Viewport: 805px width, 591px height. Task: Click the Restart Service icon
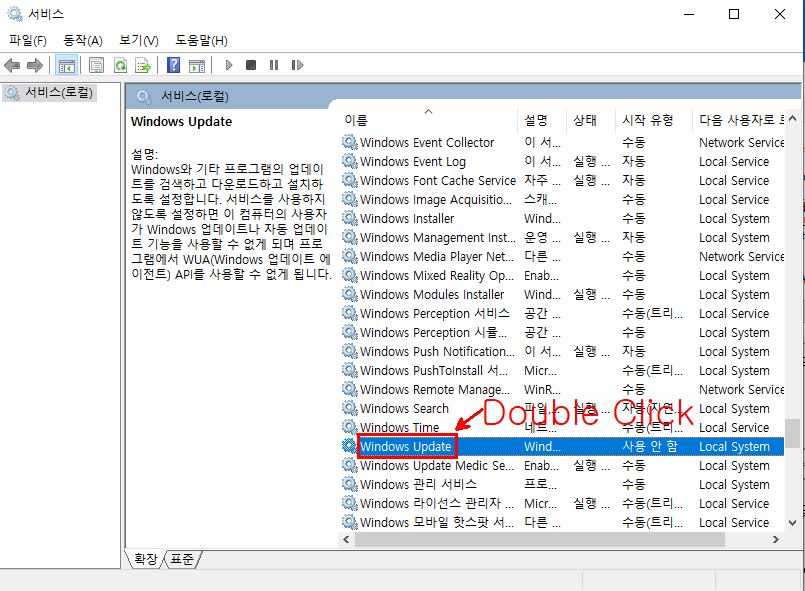297,65
